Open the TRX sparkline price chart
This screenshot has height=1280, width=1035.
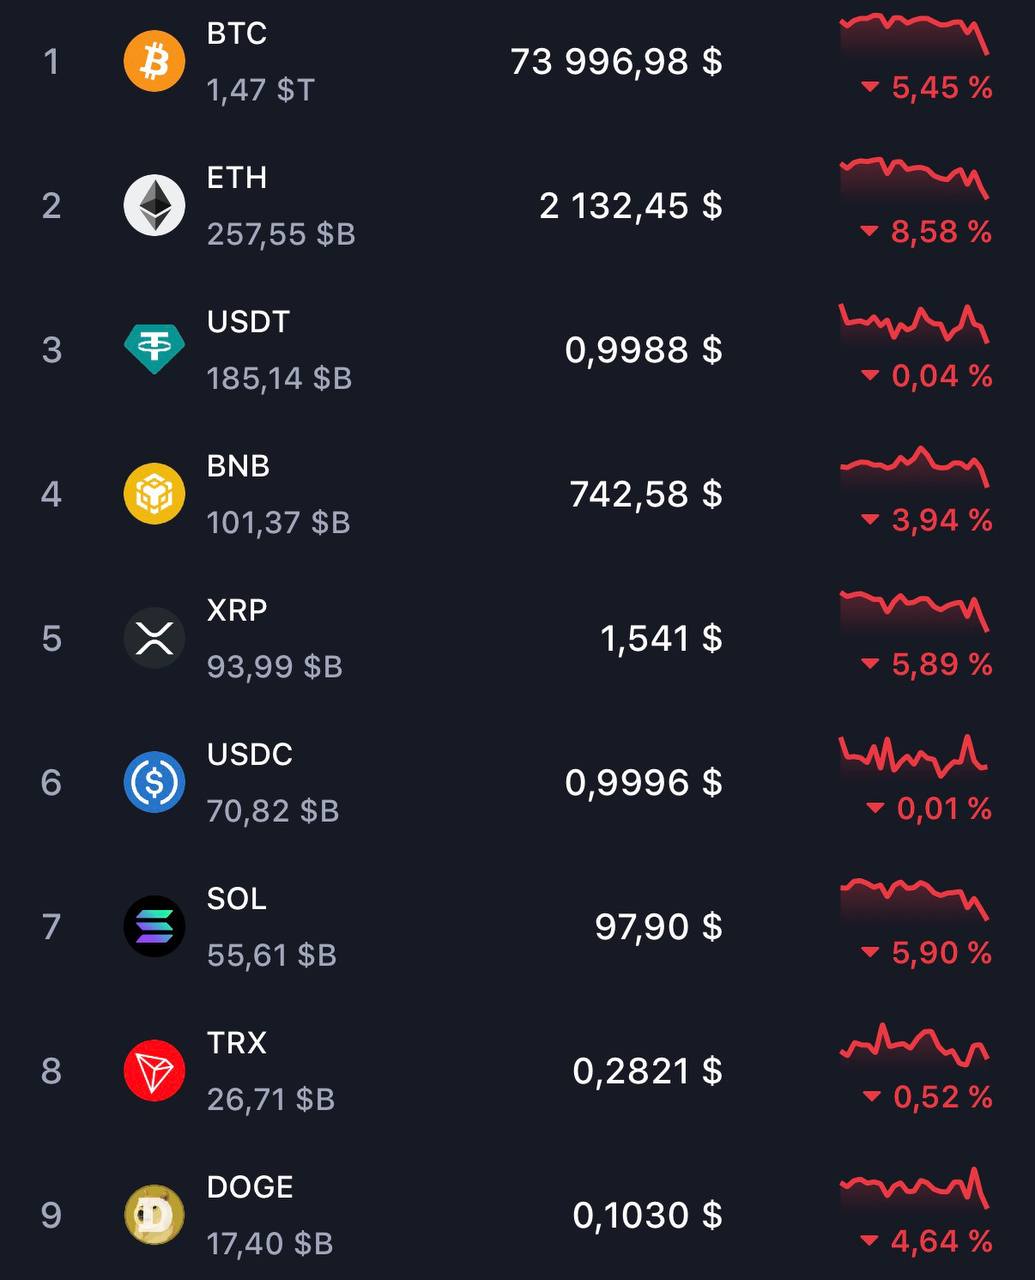914,1045
